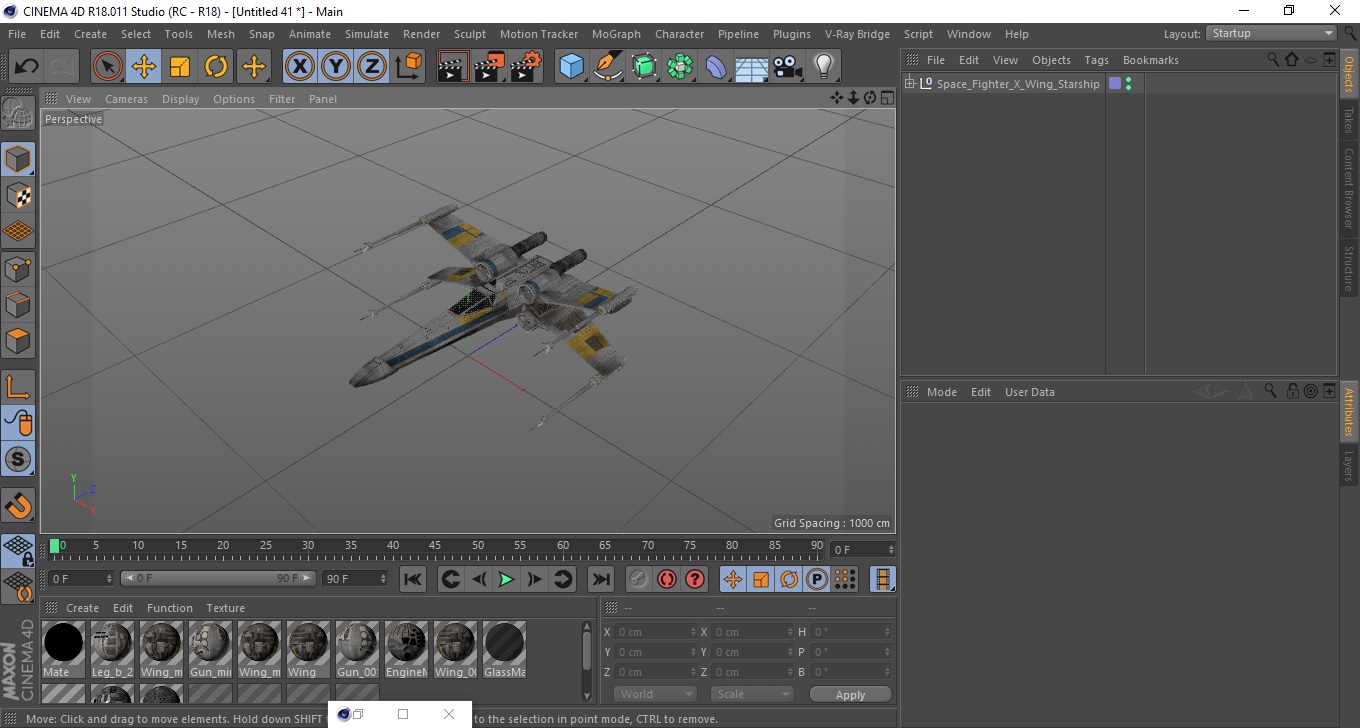This screenshot has width=1360, height=728.
Task: Open the Floor environment icon
Action: tap(751, 67)
